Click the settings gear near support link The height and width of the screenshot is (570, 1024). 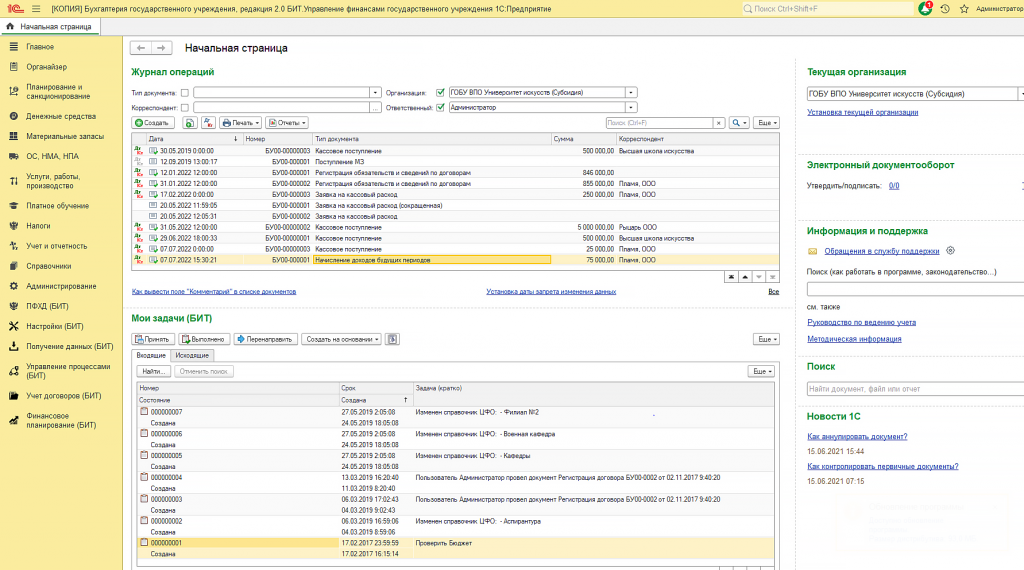coord(950,251)
